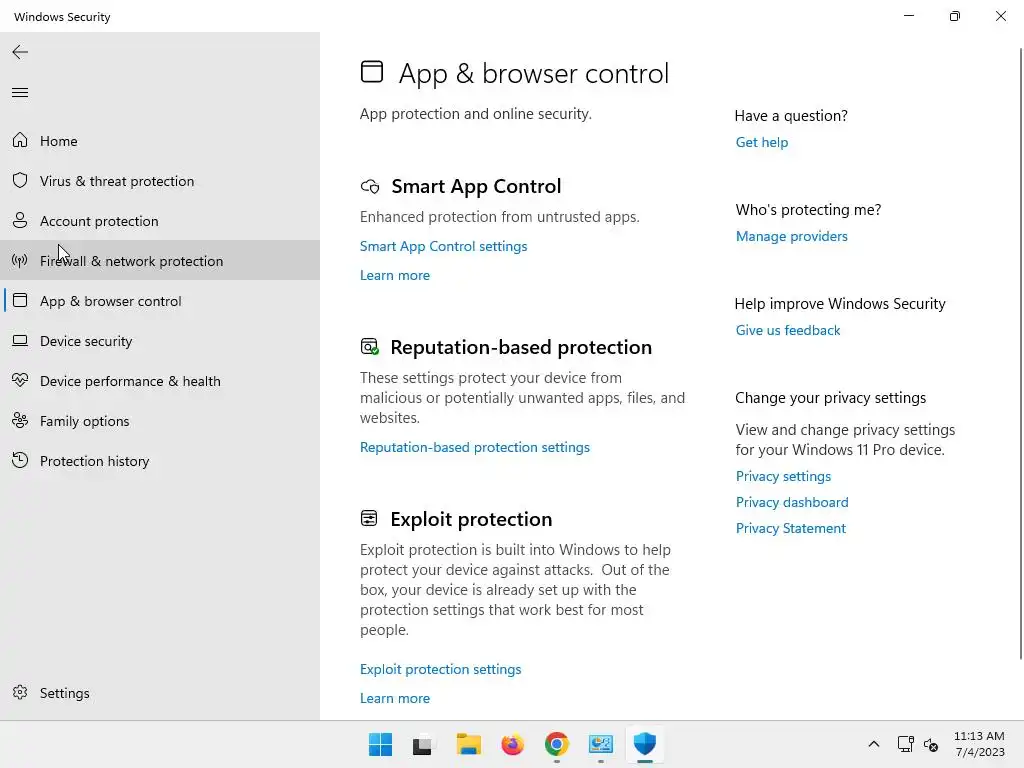
Task: Restore down the Windows Security window
Action: click(954, 16)
